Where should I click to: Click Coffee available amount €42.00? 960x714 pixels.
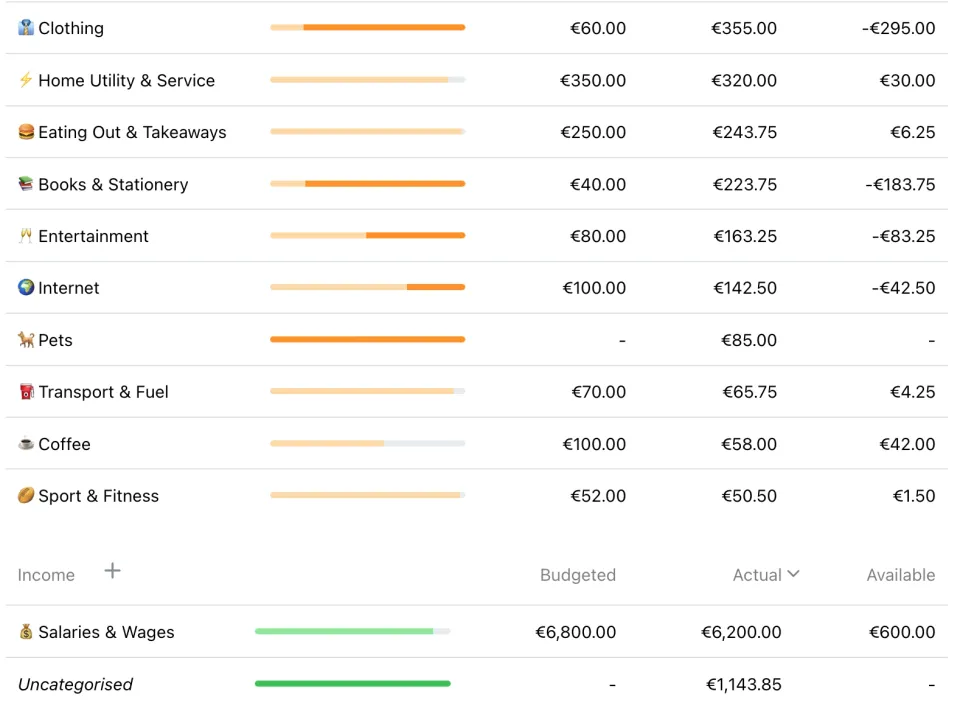[907, 444]
